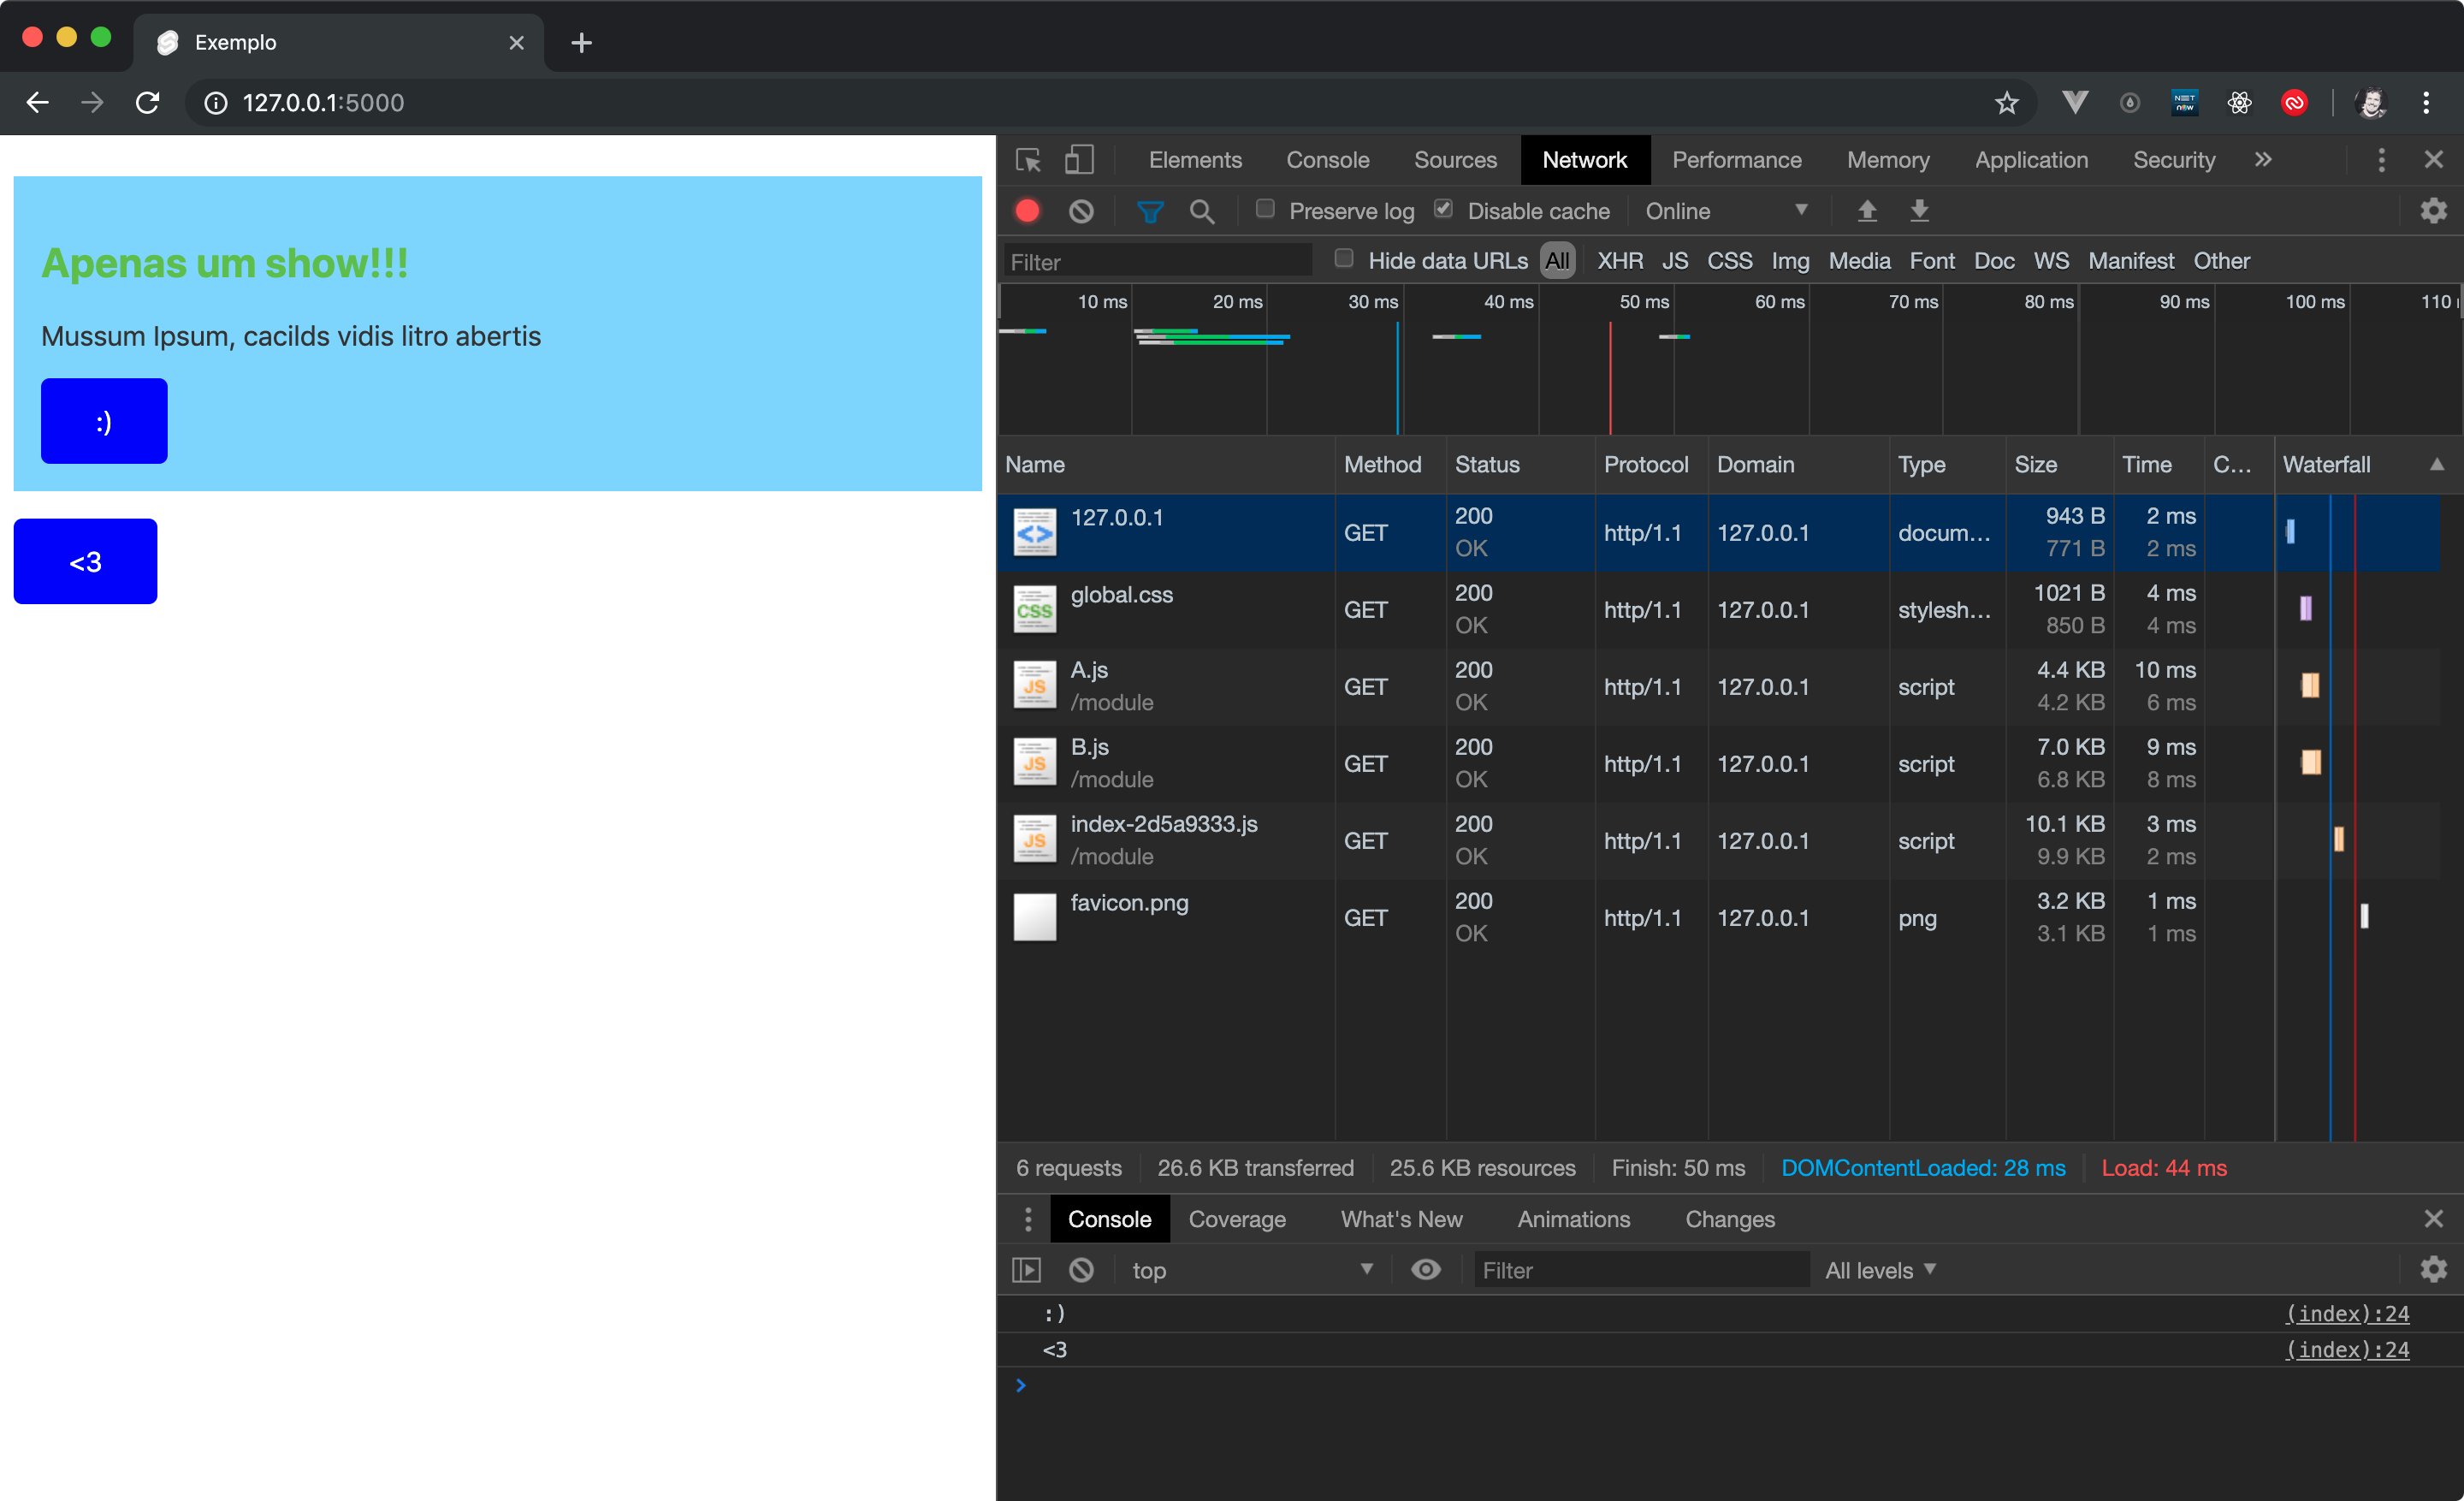The width and height of the screenshot is (2464, 1501).
Task: Show the console sidebar icon
Action: 1027,1270
